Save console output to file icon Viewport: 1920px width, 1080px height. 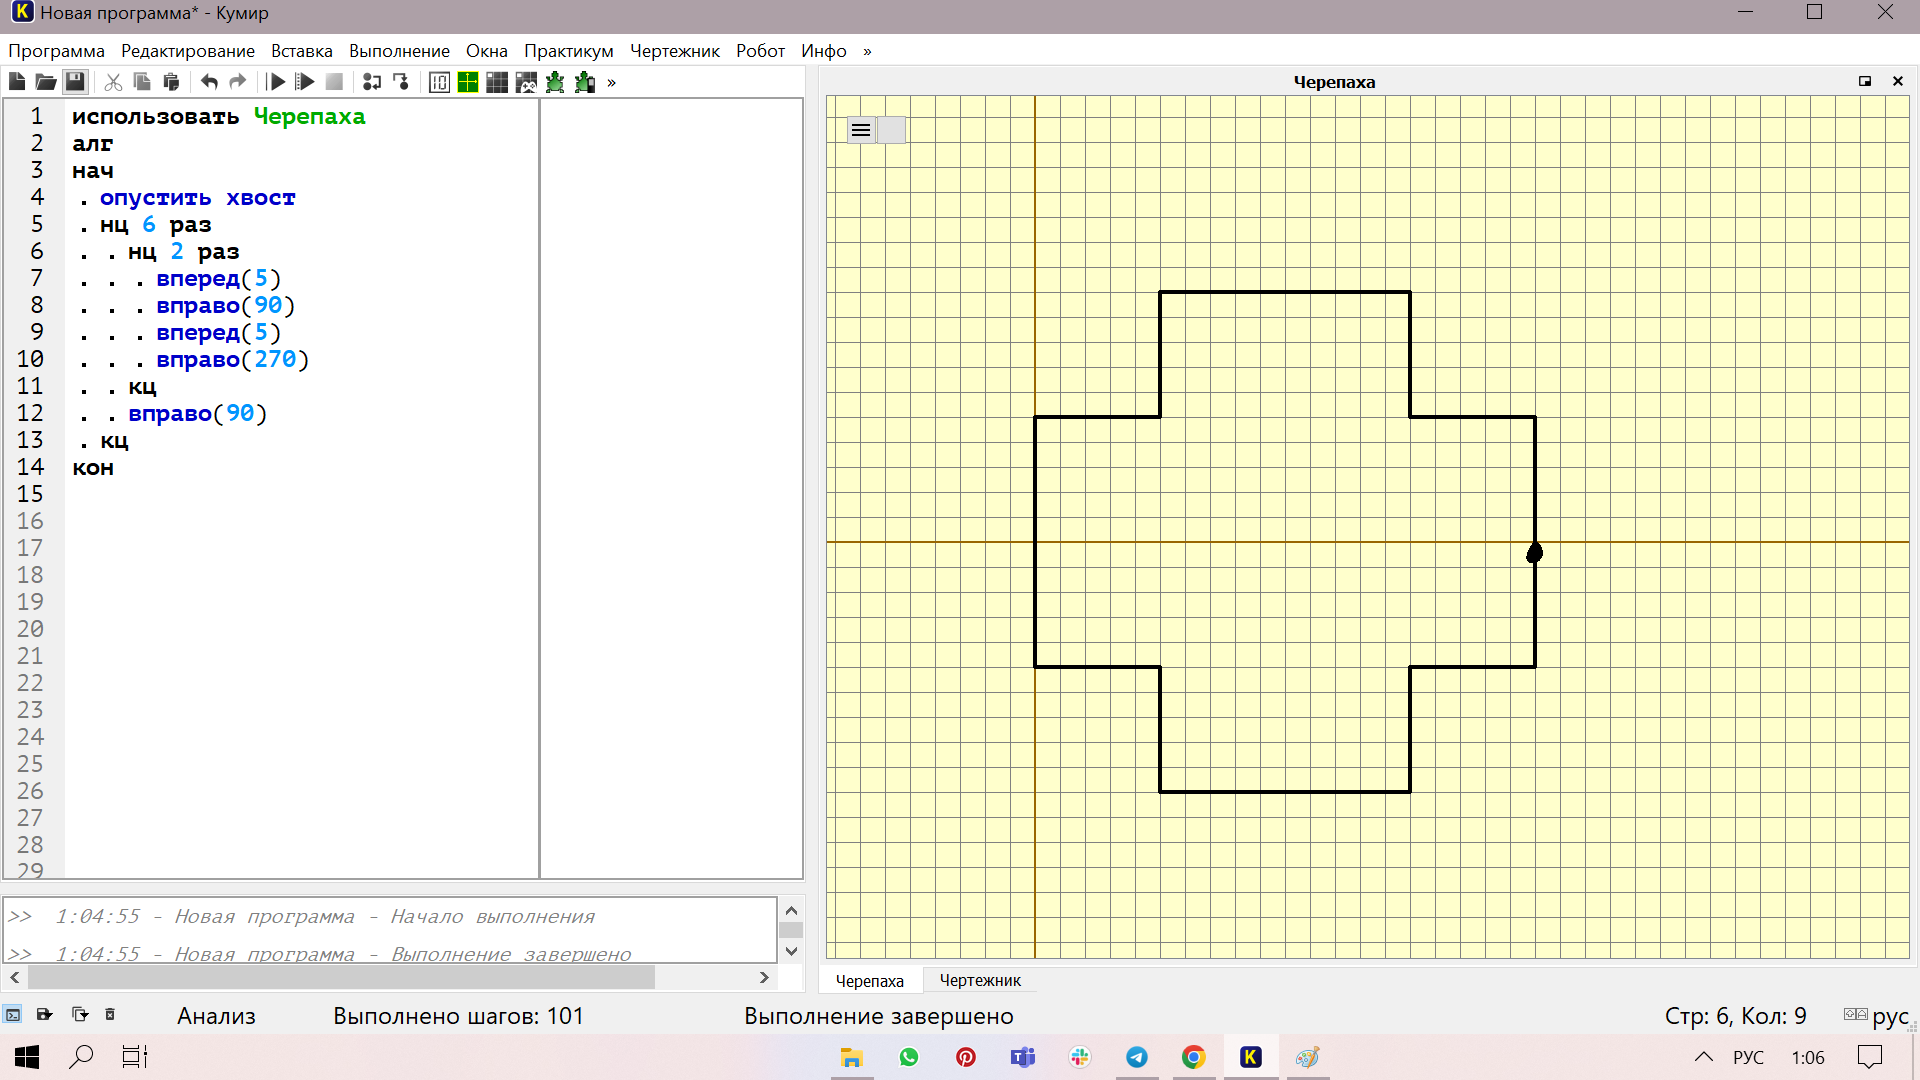(x=44, y=1015)
